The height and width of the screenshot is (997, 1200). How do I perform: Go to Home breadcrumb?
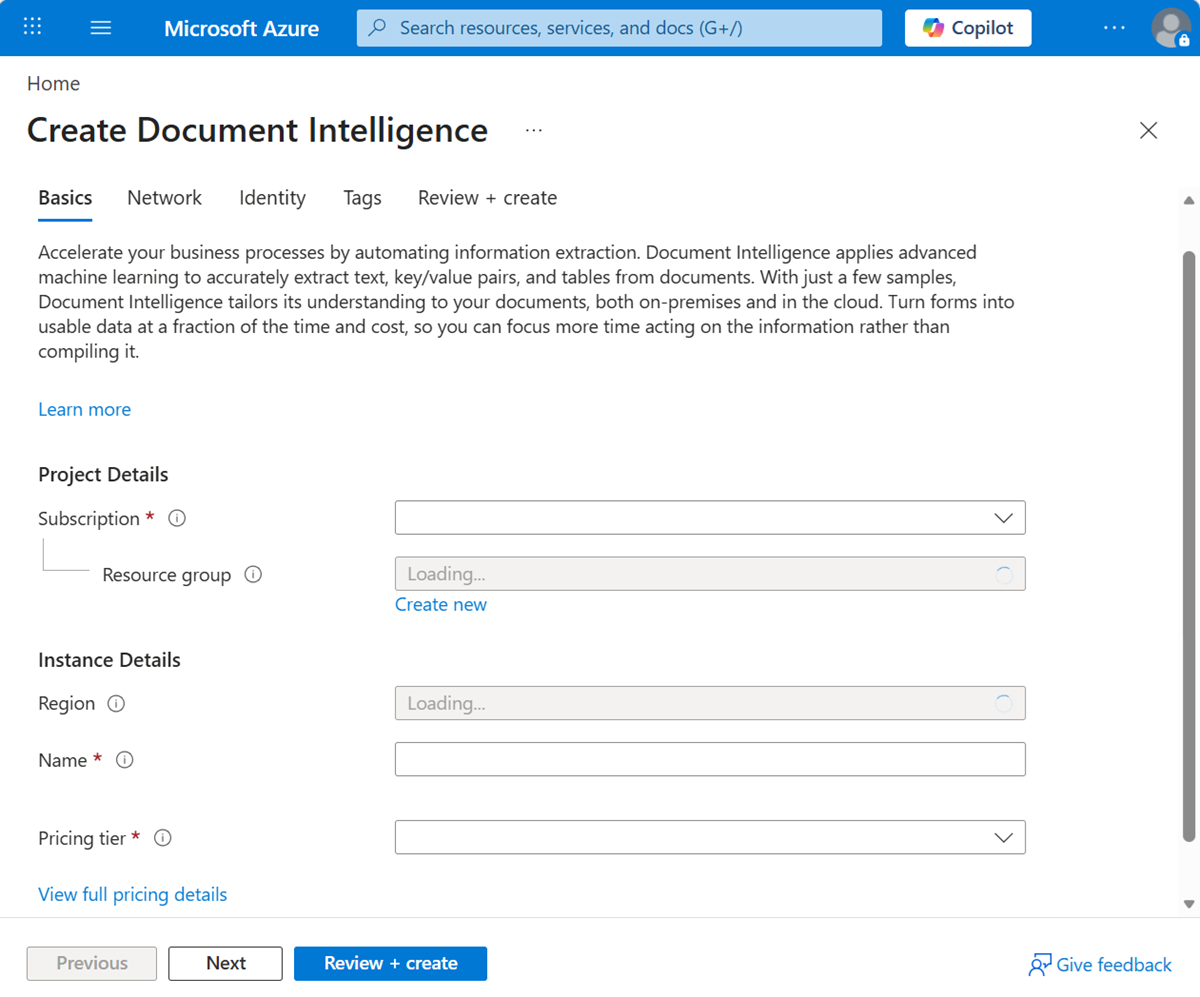point(53,84)
